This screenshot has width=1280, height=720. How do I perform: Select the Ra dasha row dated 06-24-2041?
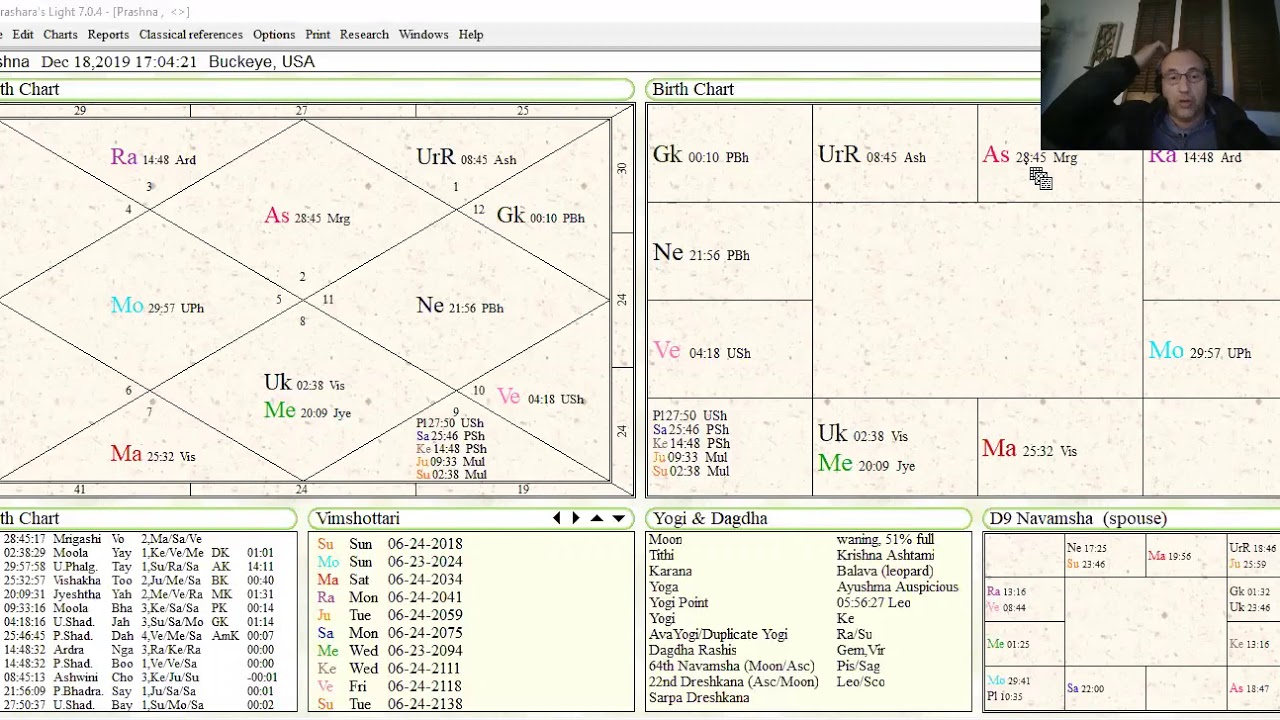pyautogui.click(x=390, y=598)
